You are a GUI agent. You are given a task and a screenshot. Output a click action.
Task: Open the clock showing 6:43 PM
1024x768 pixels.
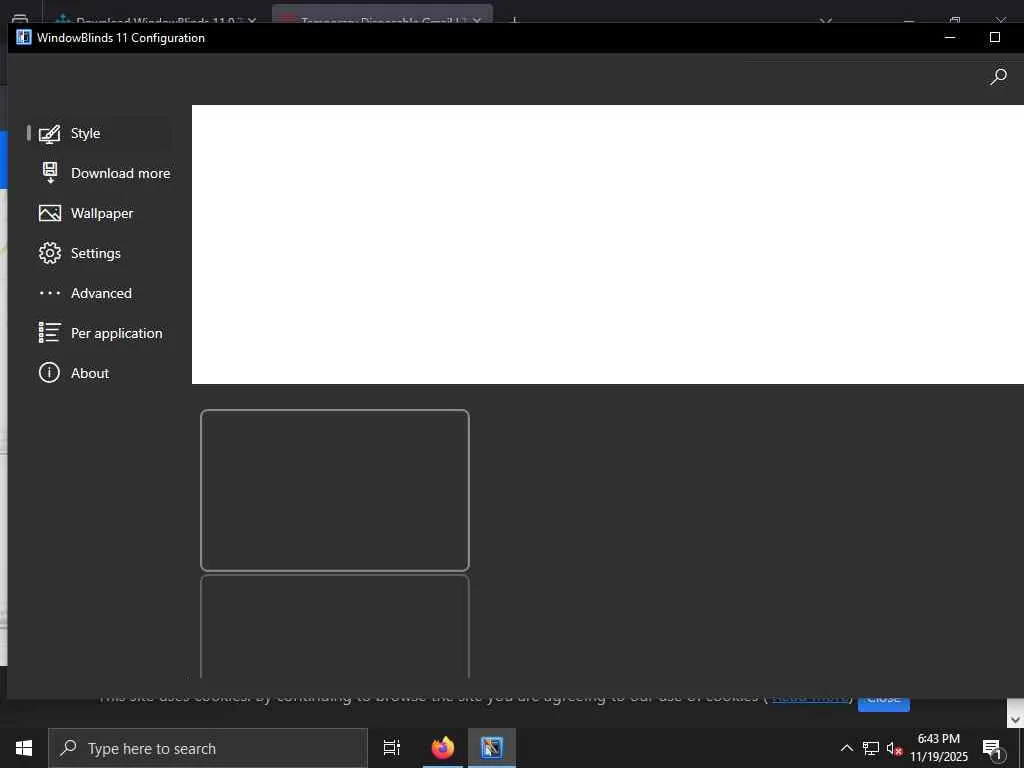[x=938, y=748]
